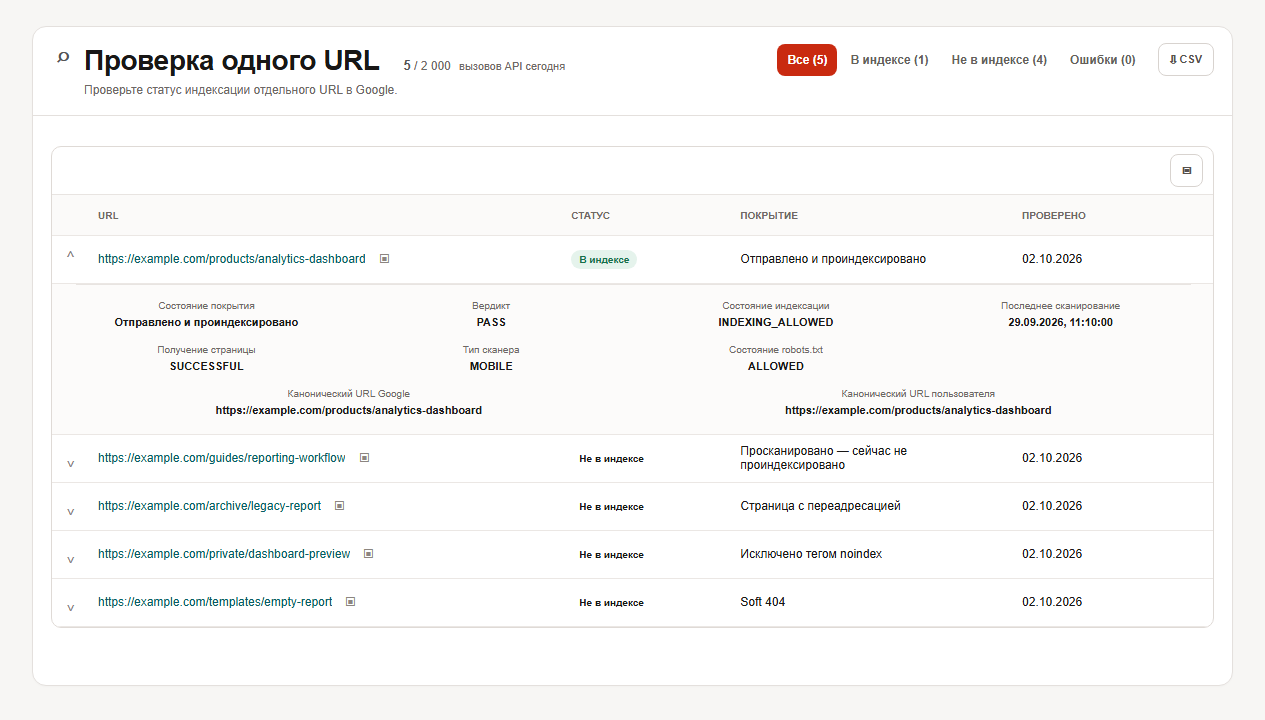1265x720 pixels.
Task: Expand the dashboard-preview row
Action: (70, 558)
